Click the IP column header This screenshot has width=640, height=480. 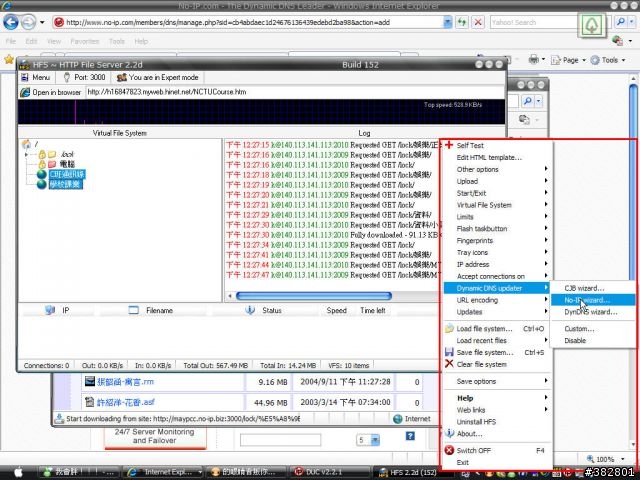[58, 311]
